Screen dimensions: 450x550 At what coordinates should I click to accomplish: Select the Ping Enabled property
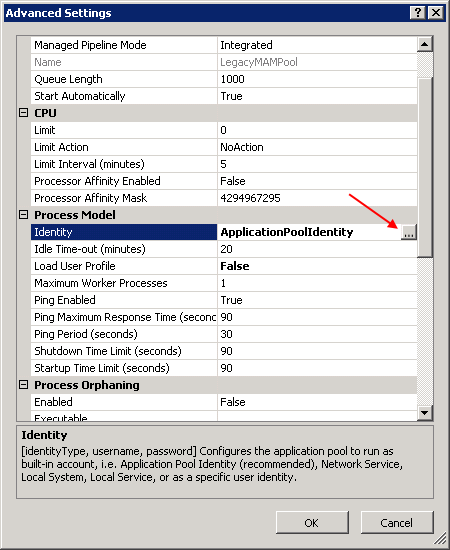click(124, 300)
